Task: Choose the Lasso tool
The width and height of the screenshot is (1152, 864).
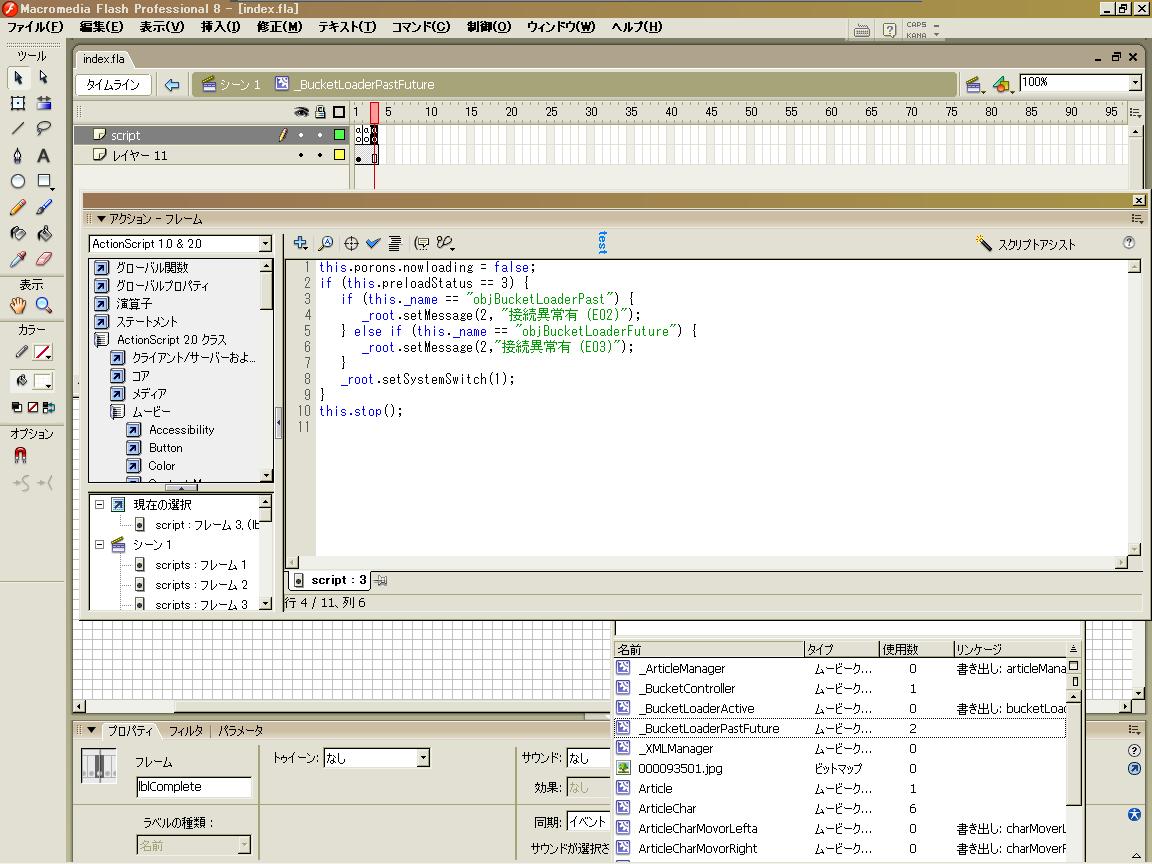Action: click(43, 129)
